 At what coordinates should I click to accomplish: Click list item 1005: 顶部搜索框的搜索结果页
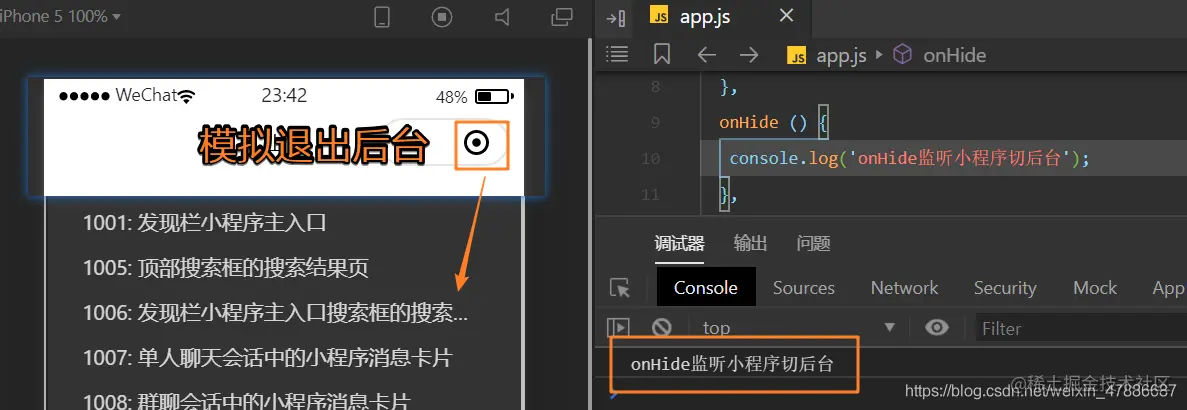[x=226, y=268]
